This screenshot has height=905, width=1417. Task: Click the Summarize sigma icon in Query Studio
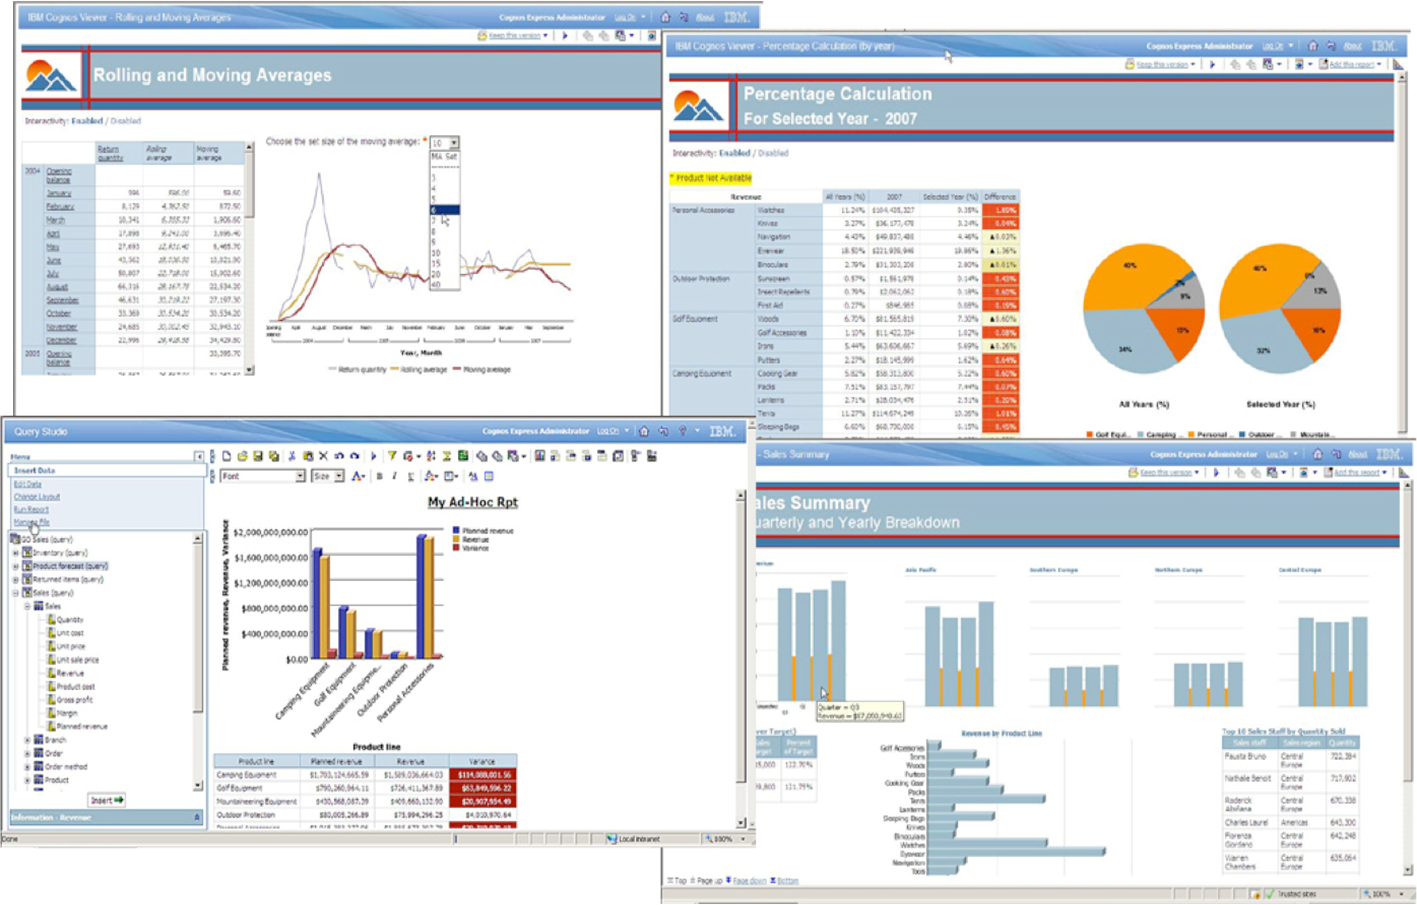(447, 456)
